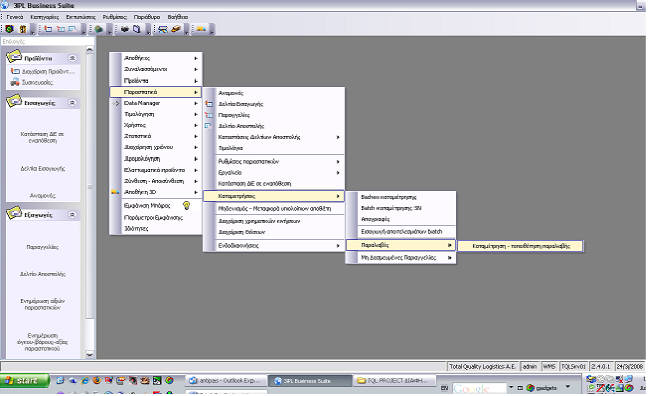Open the Παράθυρο menu

[x=147, y=17]
